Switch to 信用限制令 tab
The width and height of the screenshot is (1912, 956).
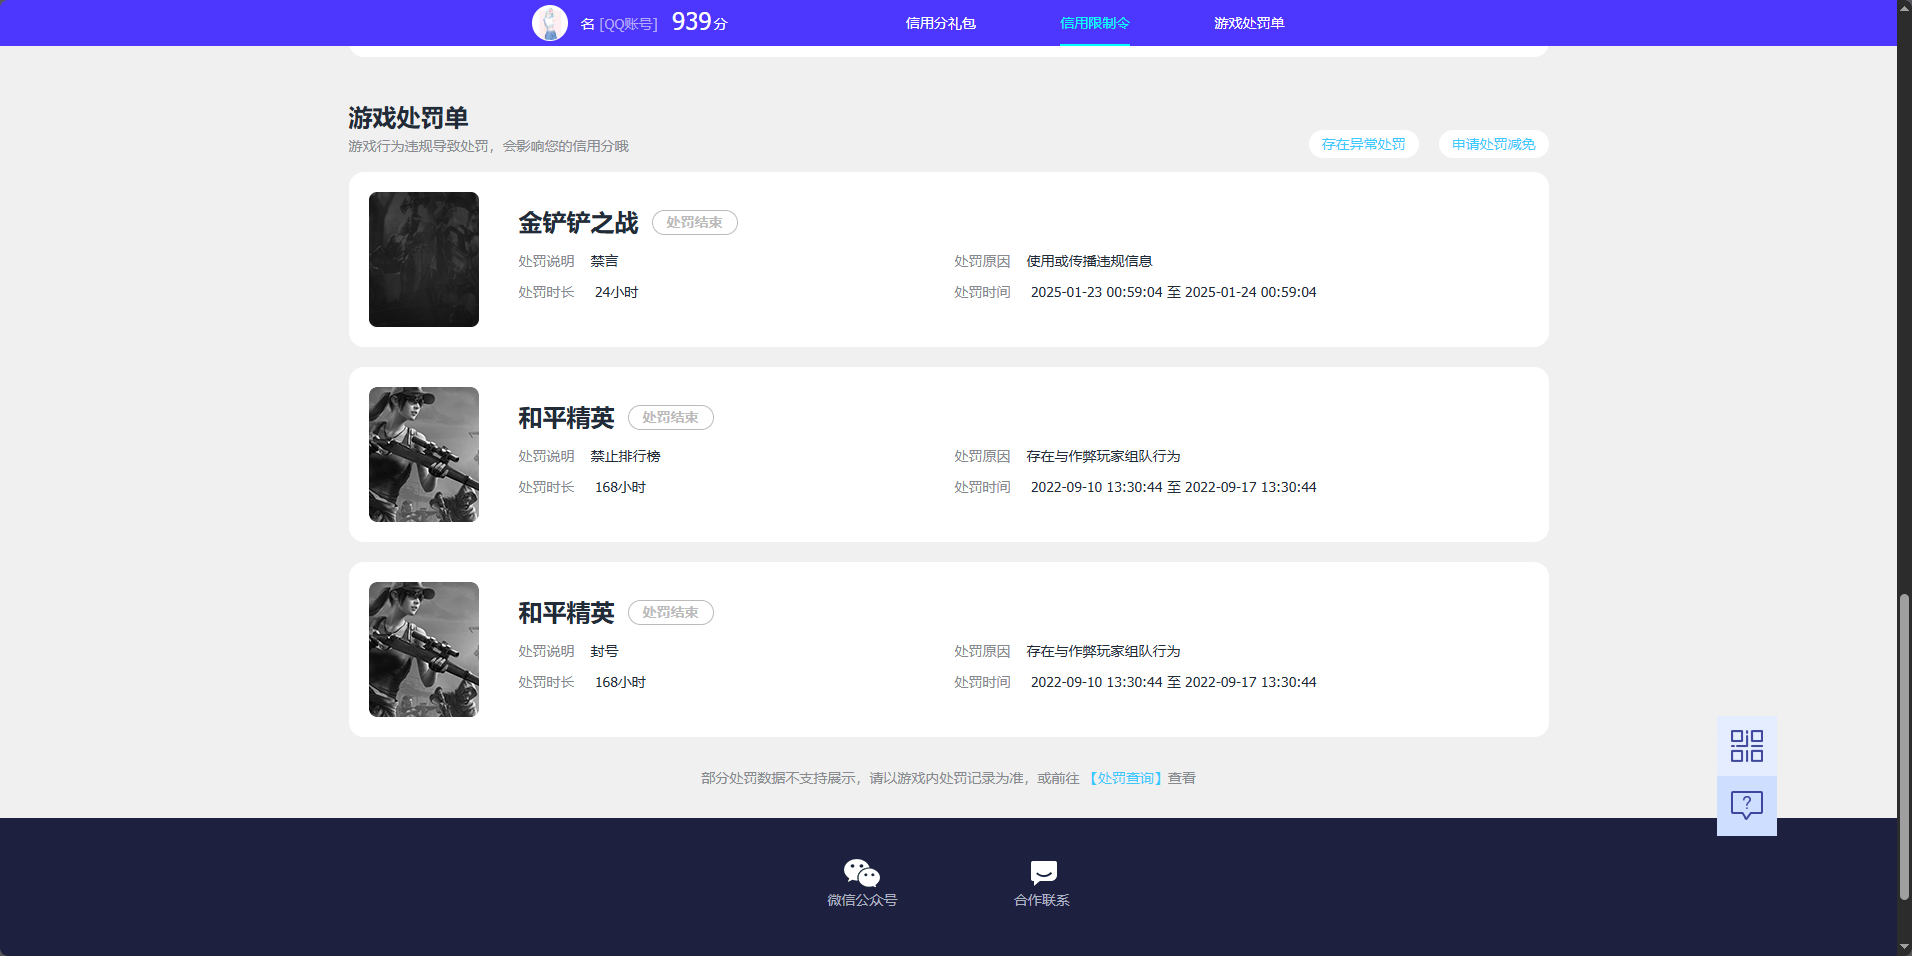click(1095, 23)
